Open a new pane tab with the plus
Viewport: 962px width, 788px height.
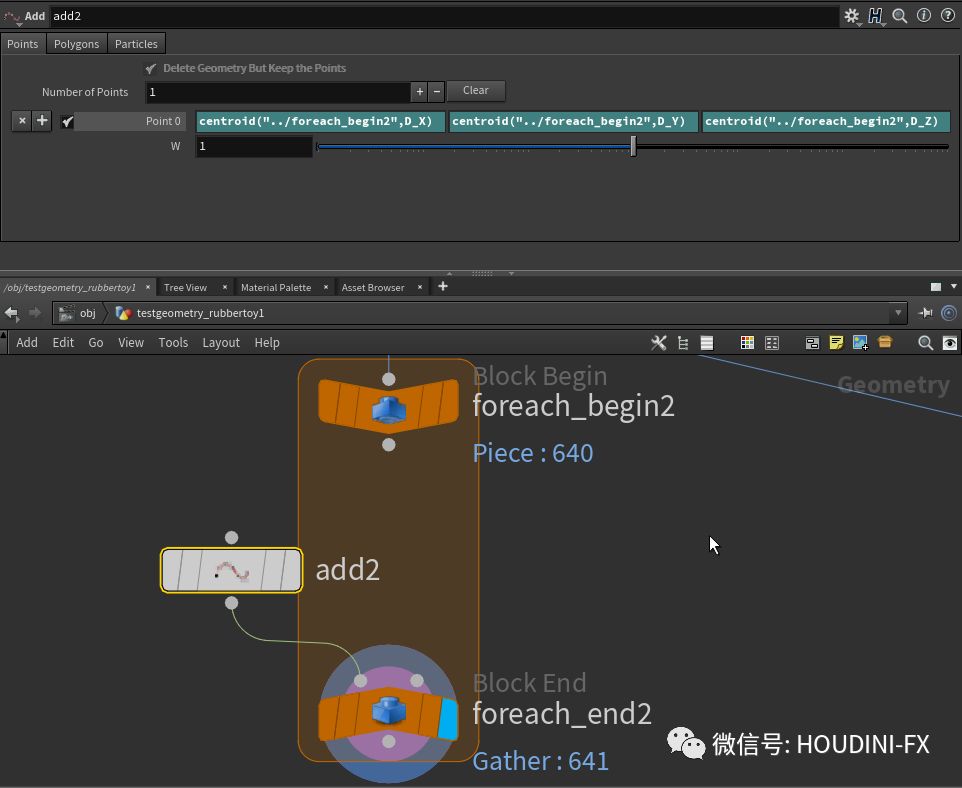(x=441, y=287)
